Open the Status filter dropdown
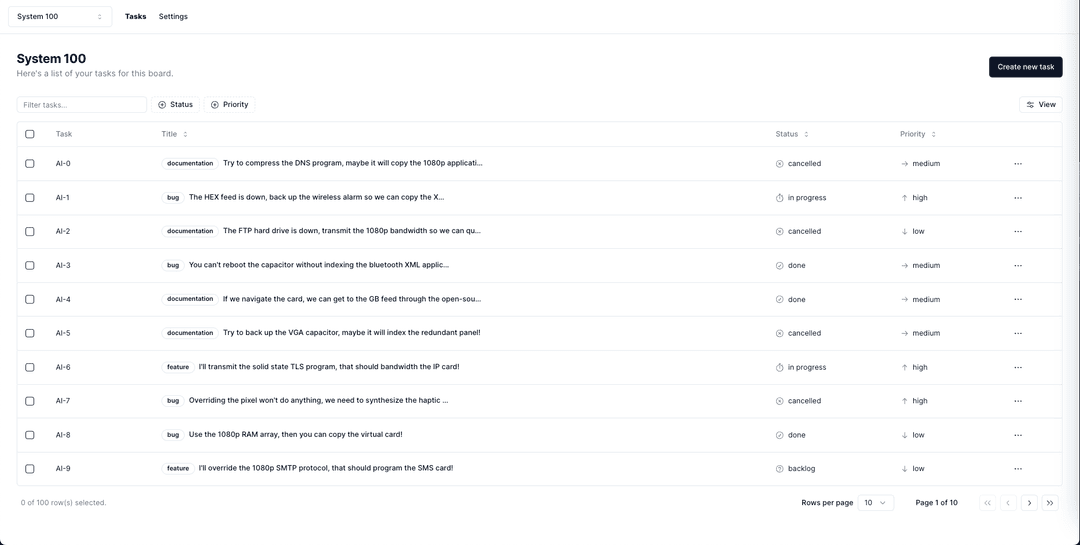Viewport: 1080px width, 545px height. [175, 105]
